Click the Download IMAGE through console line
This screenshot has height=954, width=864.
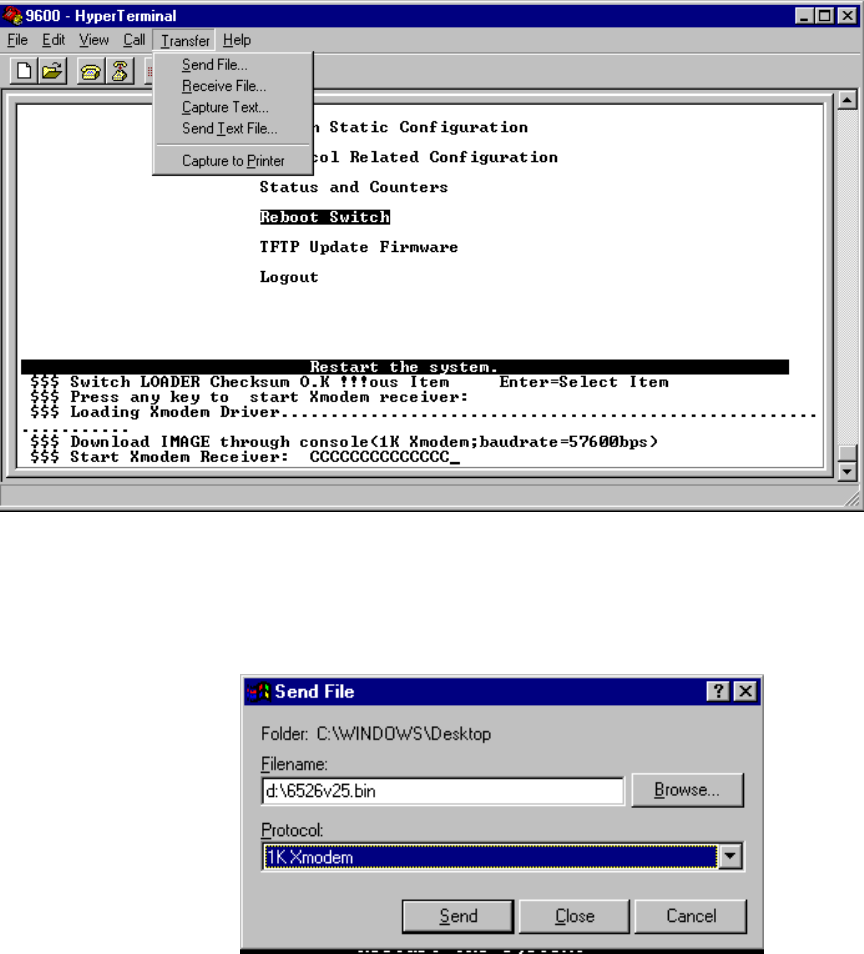[x=344, y=442]
